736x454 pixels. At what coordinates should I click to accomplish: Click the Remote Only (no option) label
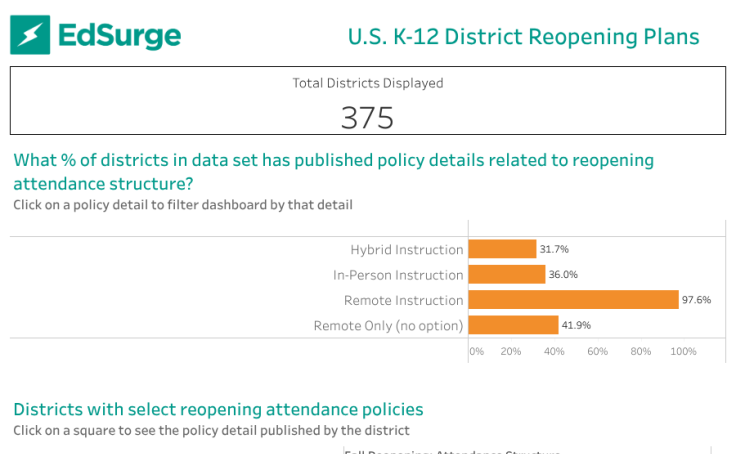[x=388, y=325]
